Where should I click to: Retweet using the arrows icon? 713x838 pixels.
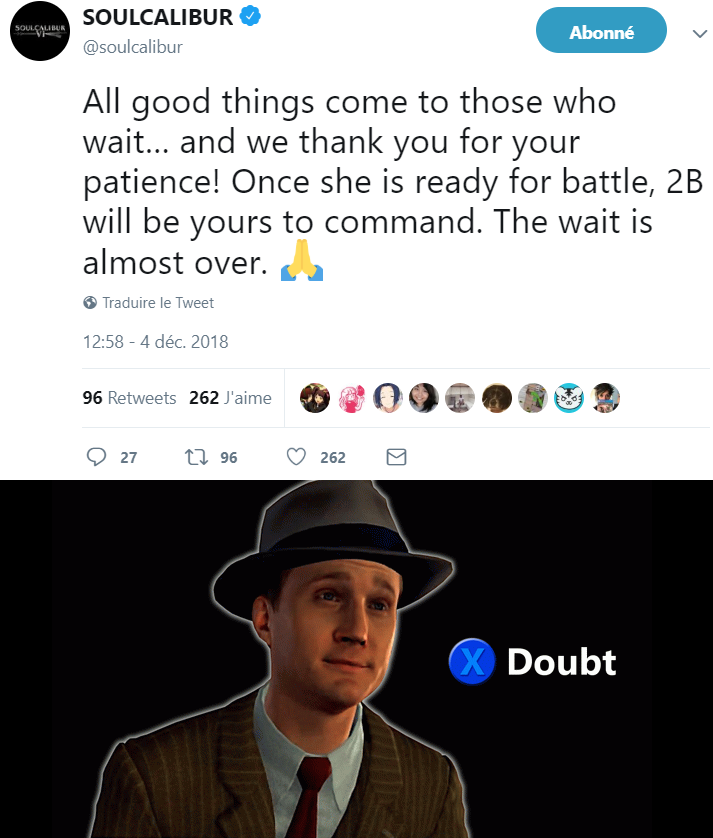coord(196,457)
